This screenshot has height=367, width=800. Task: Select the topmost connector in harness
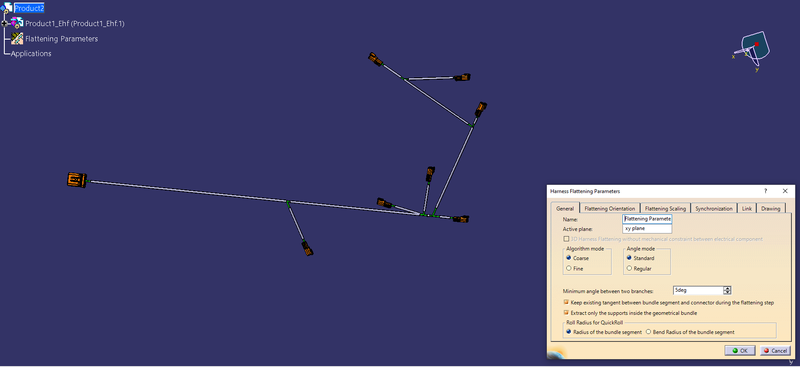pyautogui.click(x=376, y=59)
